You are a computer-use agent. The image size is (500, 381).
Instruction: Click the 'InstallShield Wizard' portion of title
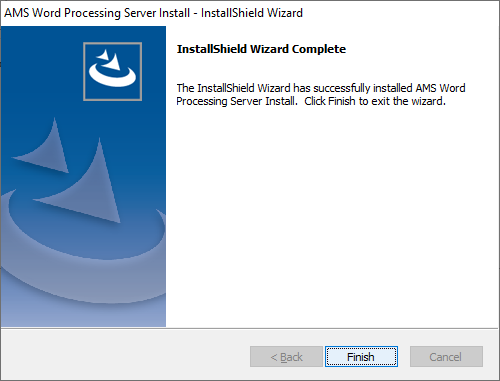coord(252,13)
